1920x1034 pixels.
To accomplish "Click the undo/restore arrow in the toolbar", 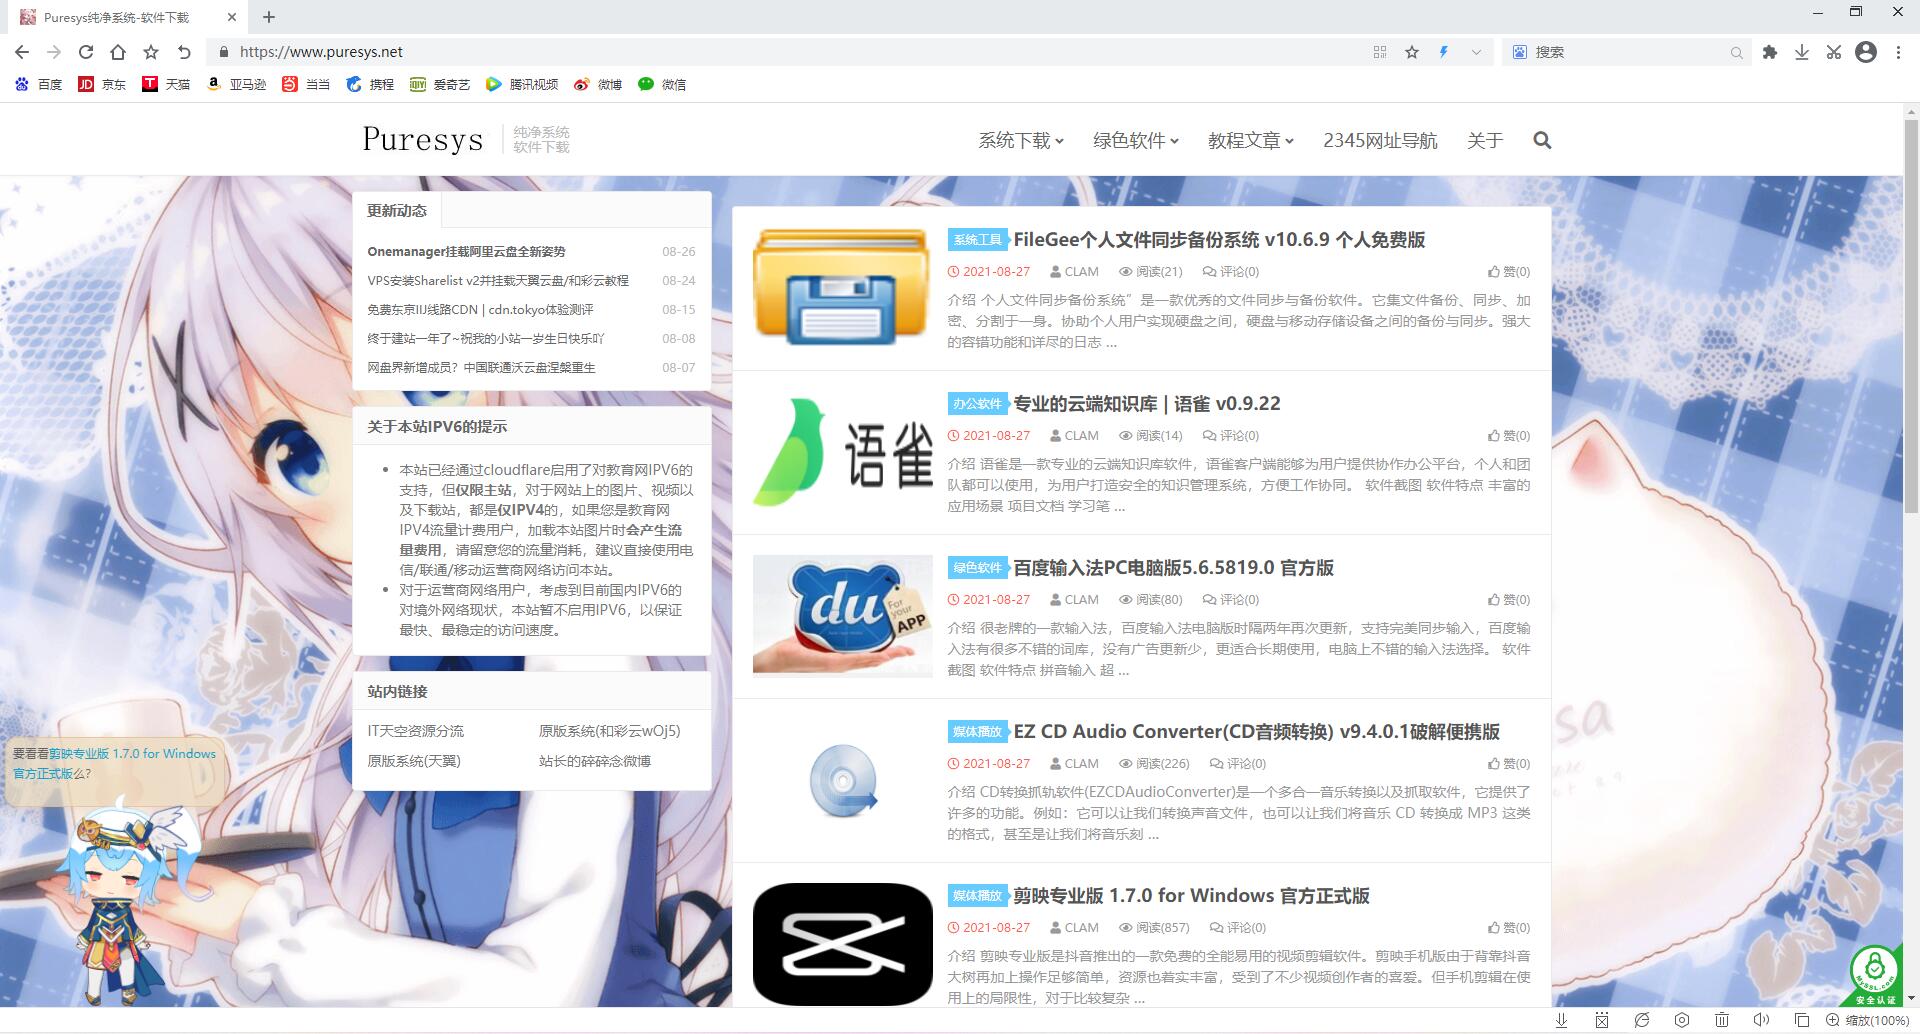I will pyautogui.click(x=184, y=52).
